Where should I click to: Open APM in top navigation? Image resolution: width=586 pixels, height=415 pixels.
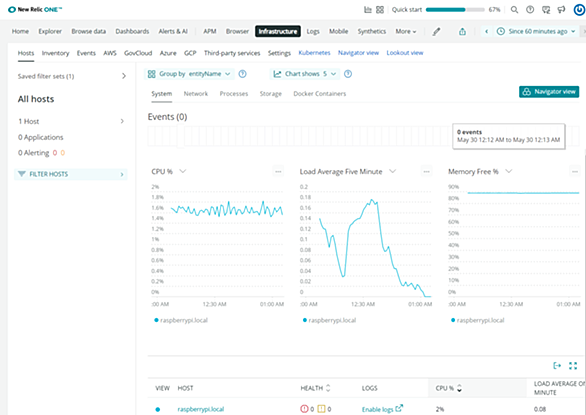click(210, 31)
